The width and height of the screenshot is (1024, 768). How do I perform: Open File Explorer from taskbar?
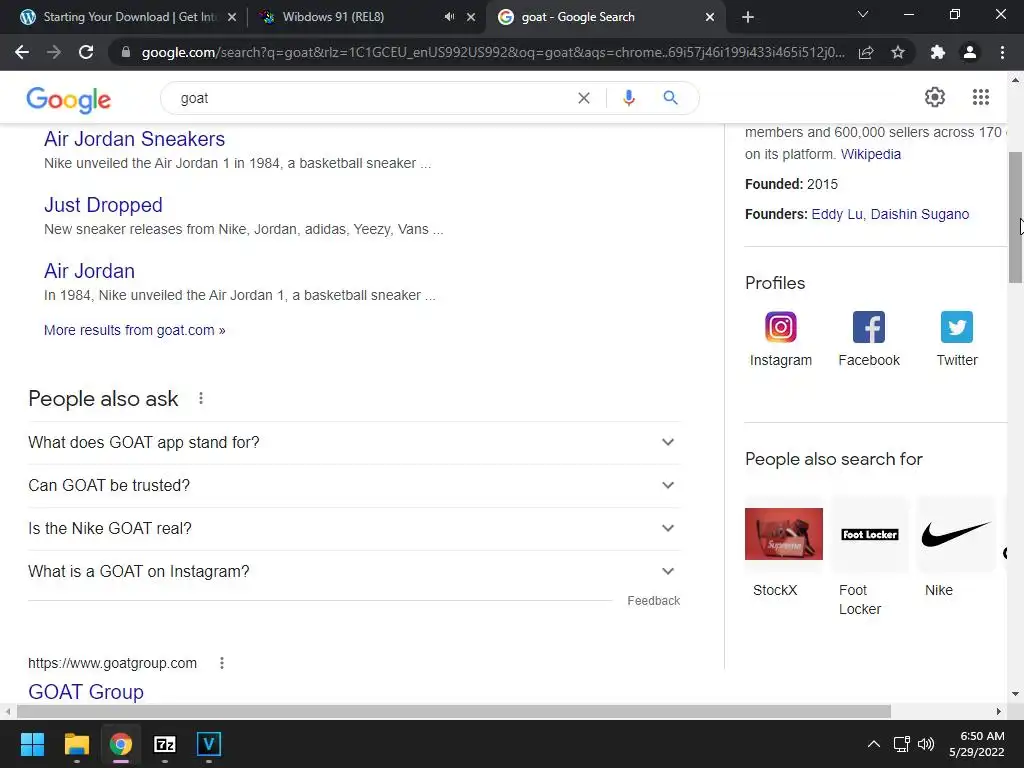click(76, 744)
